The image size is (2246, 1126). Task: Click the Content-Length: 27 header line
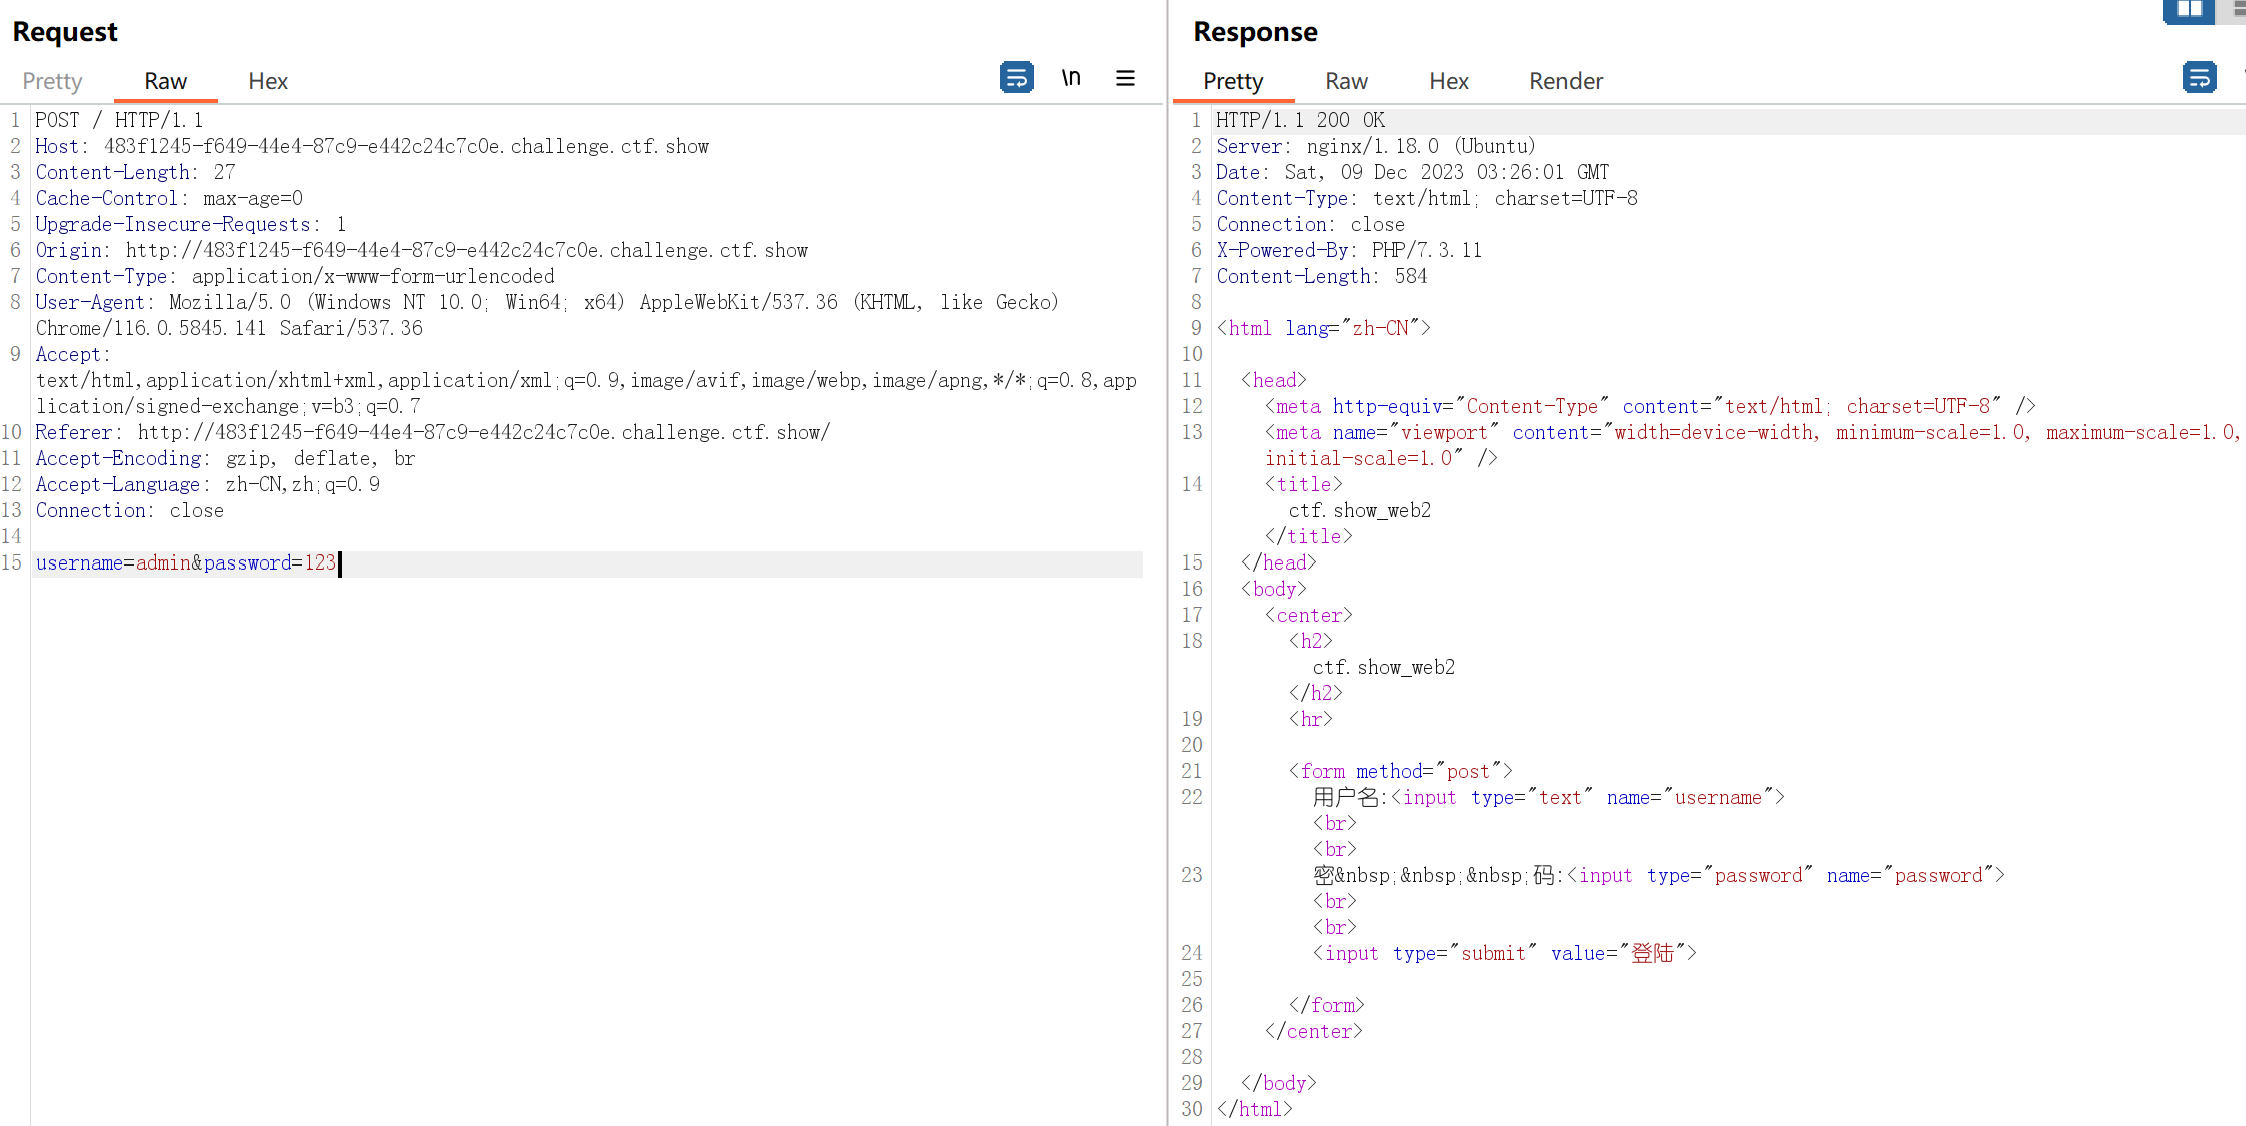point(135,172)
